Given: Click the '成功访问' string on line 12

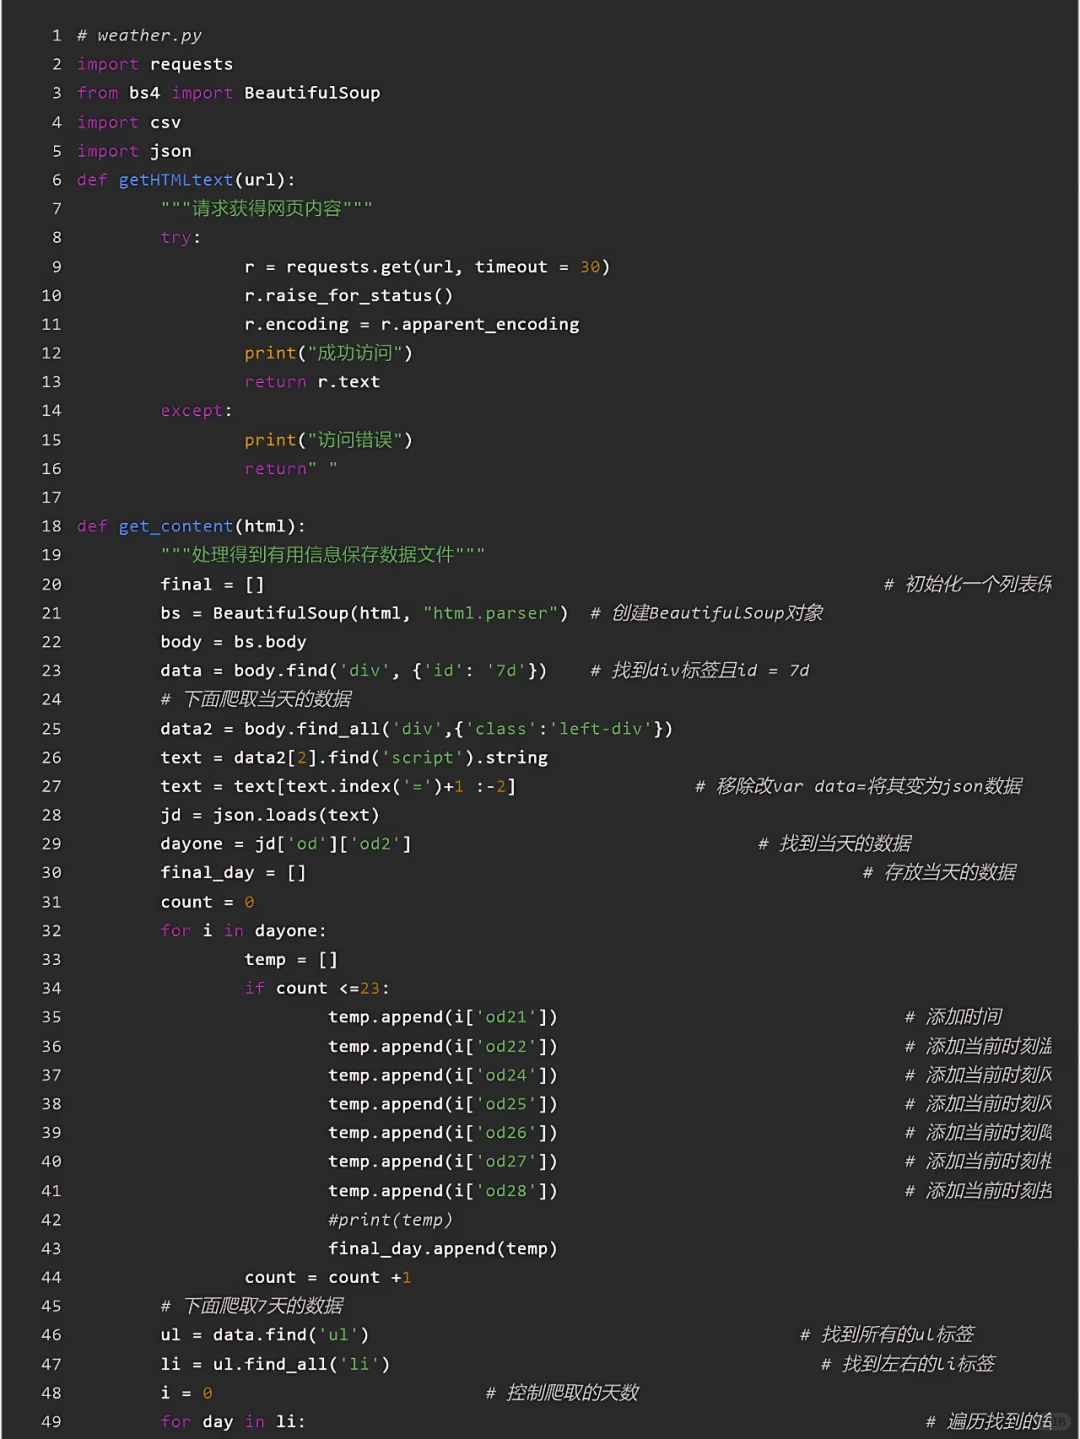Looking at the screenshot, I should pos(356,352).
